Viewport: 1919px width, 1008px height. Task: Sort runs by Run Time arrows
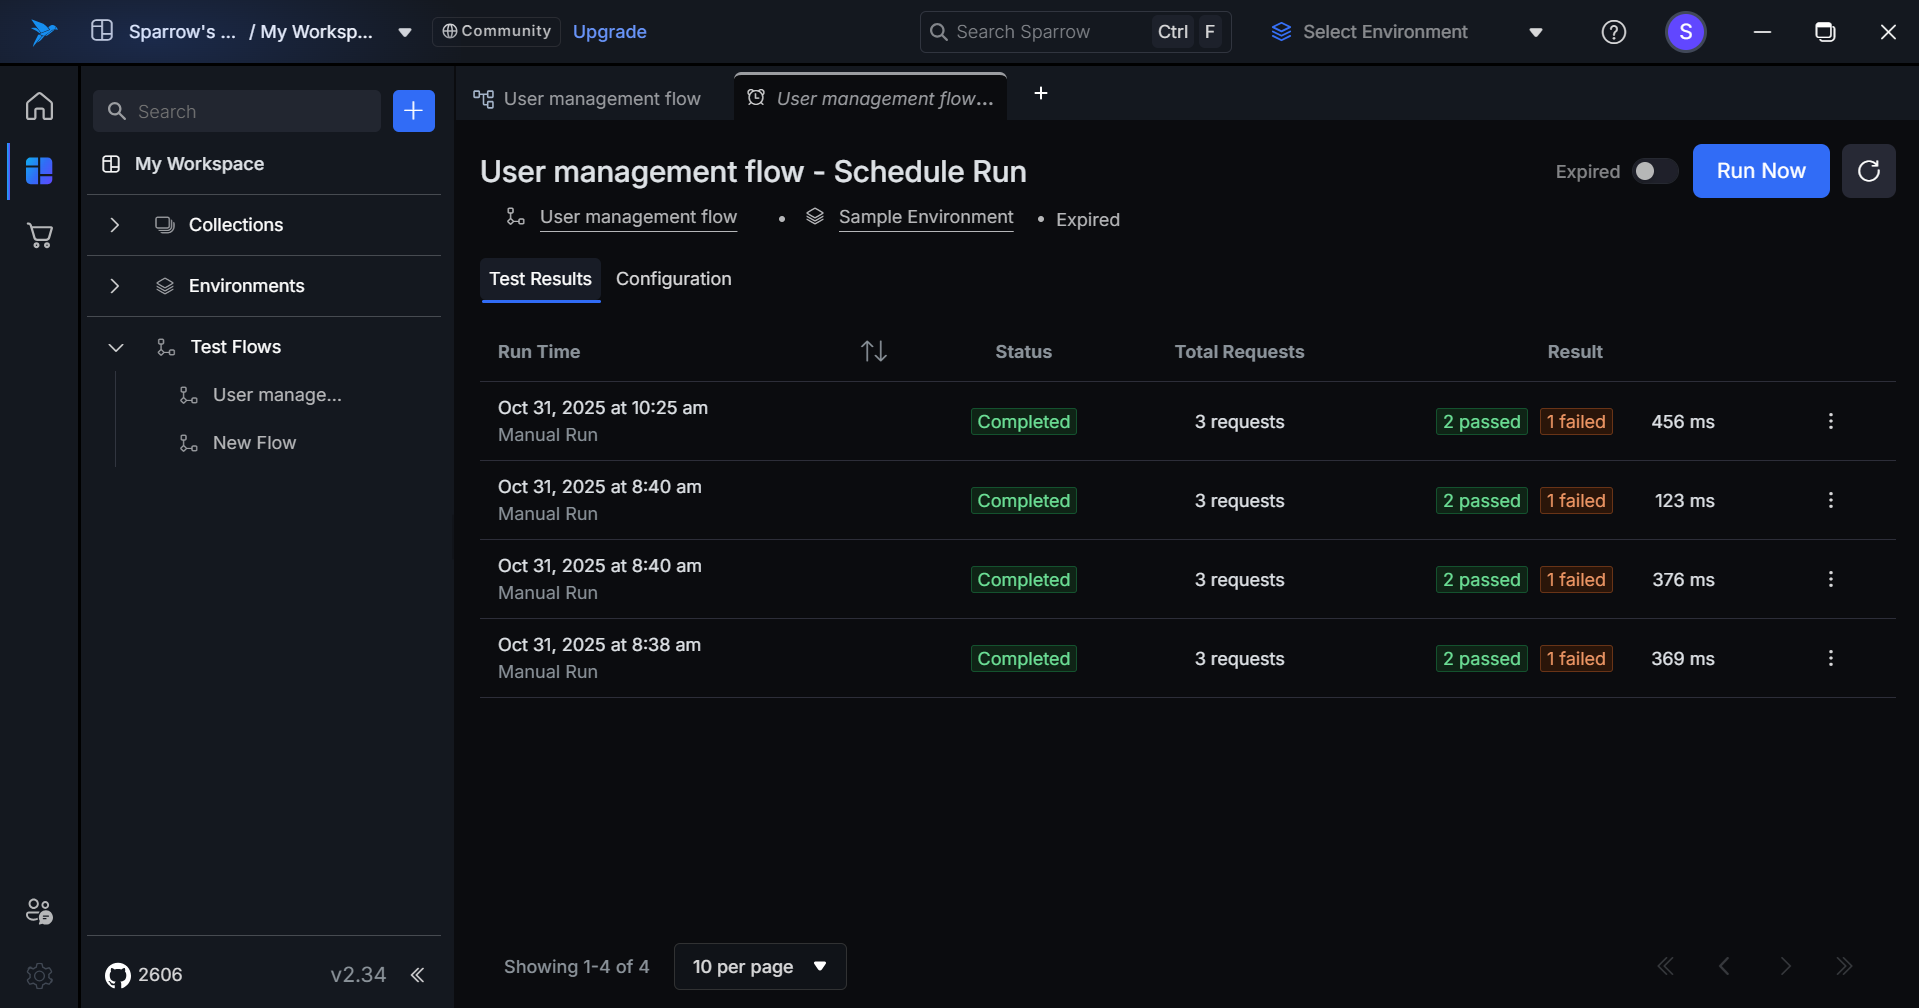pos(873,351)
